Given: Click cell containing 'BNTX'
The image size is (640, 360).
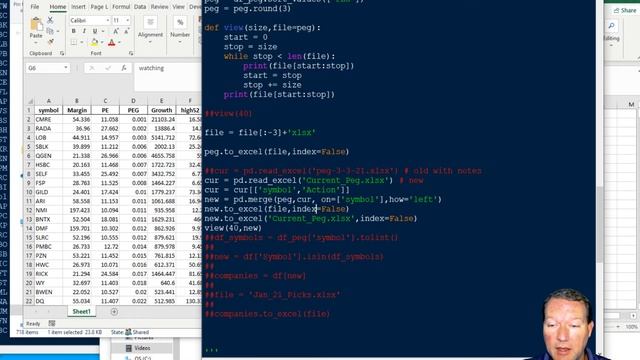Looking at the screenshot, I should coord(49,220).
